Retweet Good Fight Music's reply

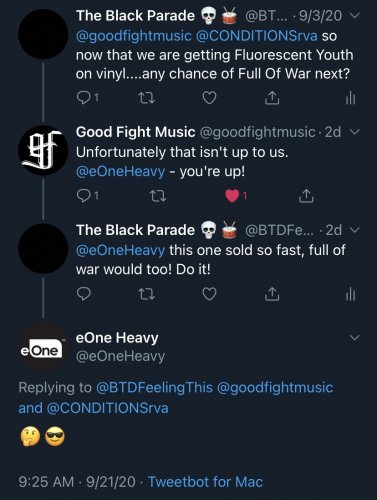pos(158,196)
